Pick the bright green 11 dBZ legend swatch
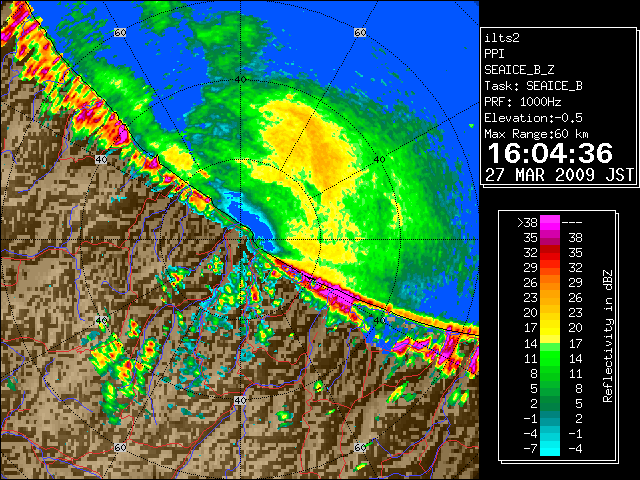This screenshot has width=640, height=480. (549, 358)
